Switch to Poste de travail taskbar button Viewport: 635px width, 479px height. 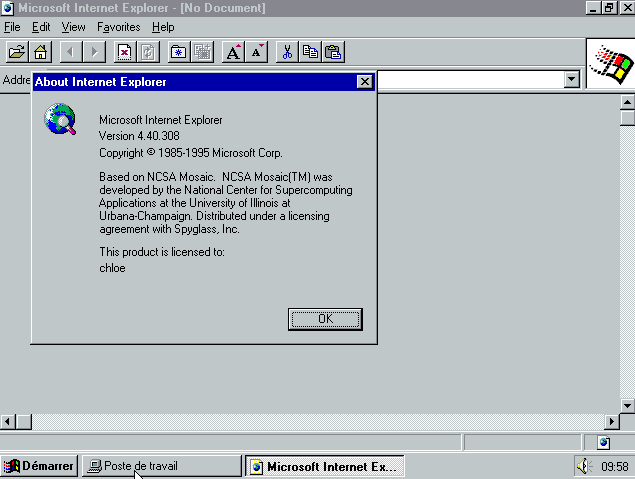coord(161,466)
